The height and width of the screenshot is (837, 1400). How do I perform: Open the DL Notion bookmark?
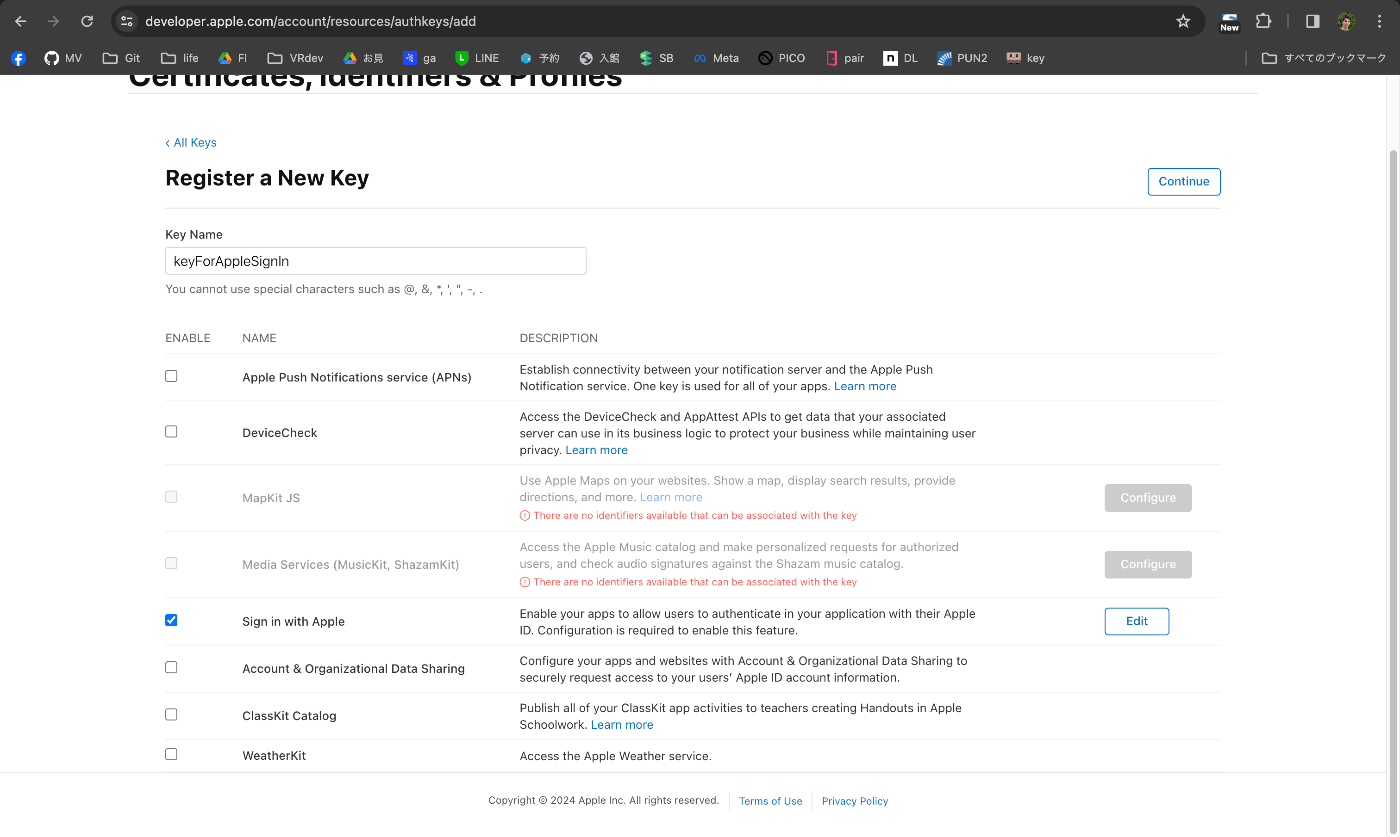(x=900, y=58)
